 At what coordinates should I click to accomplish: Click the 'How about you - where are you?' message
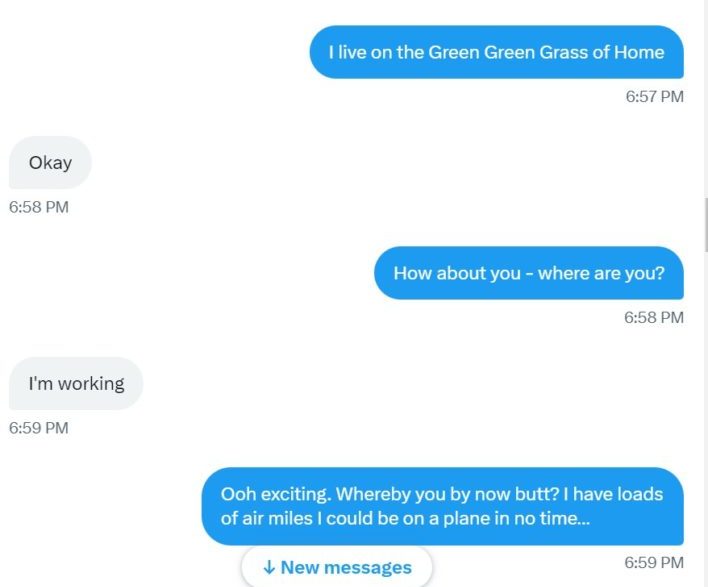pos(529,273)
